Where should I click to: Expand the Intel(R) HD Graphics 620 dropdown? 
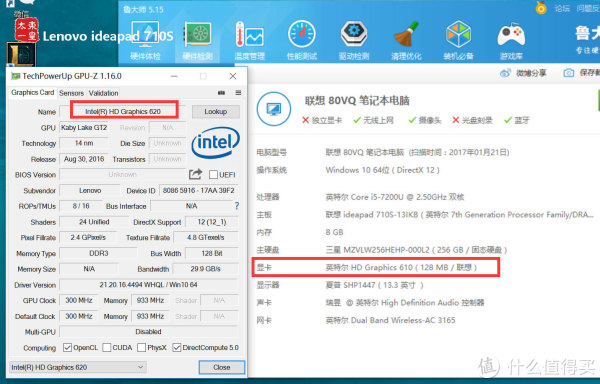tap(78, 367)
